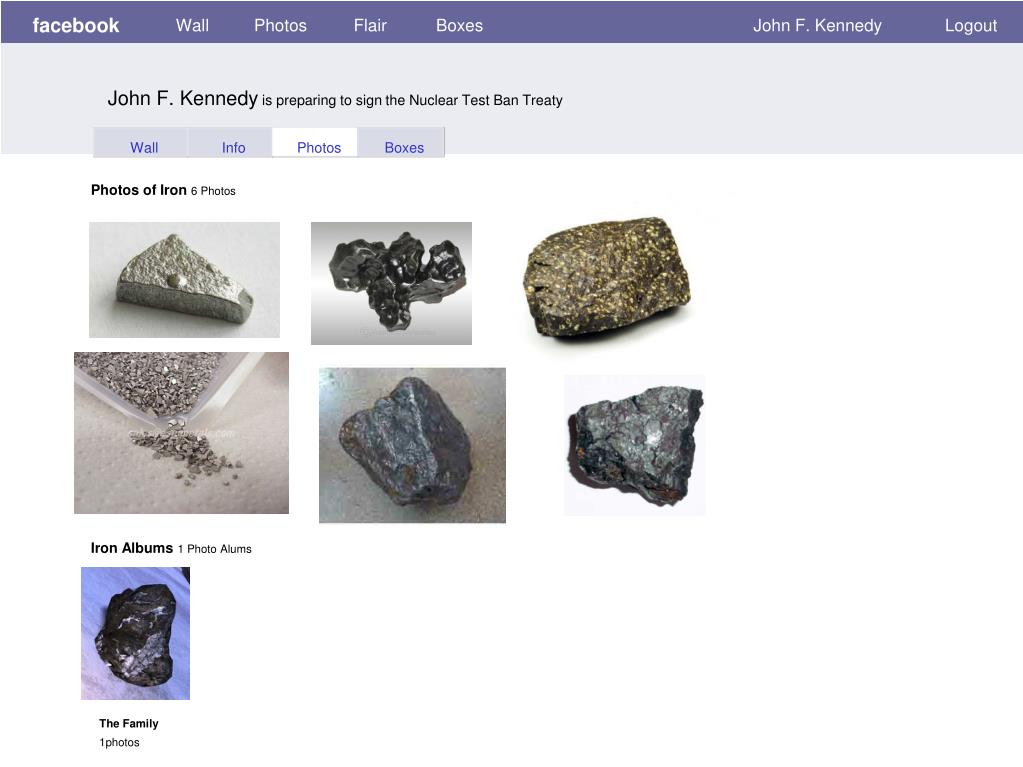Viewport: 1023px width, 767px height.
Task: Open the dark gray ore on sand photo
Action: click(x=412, y=445)
